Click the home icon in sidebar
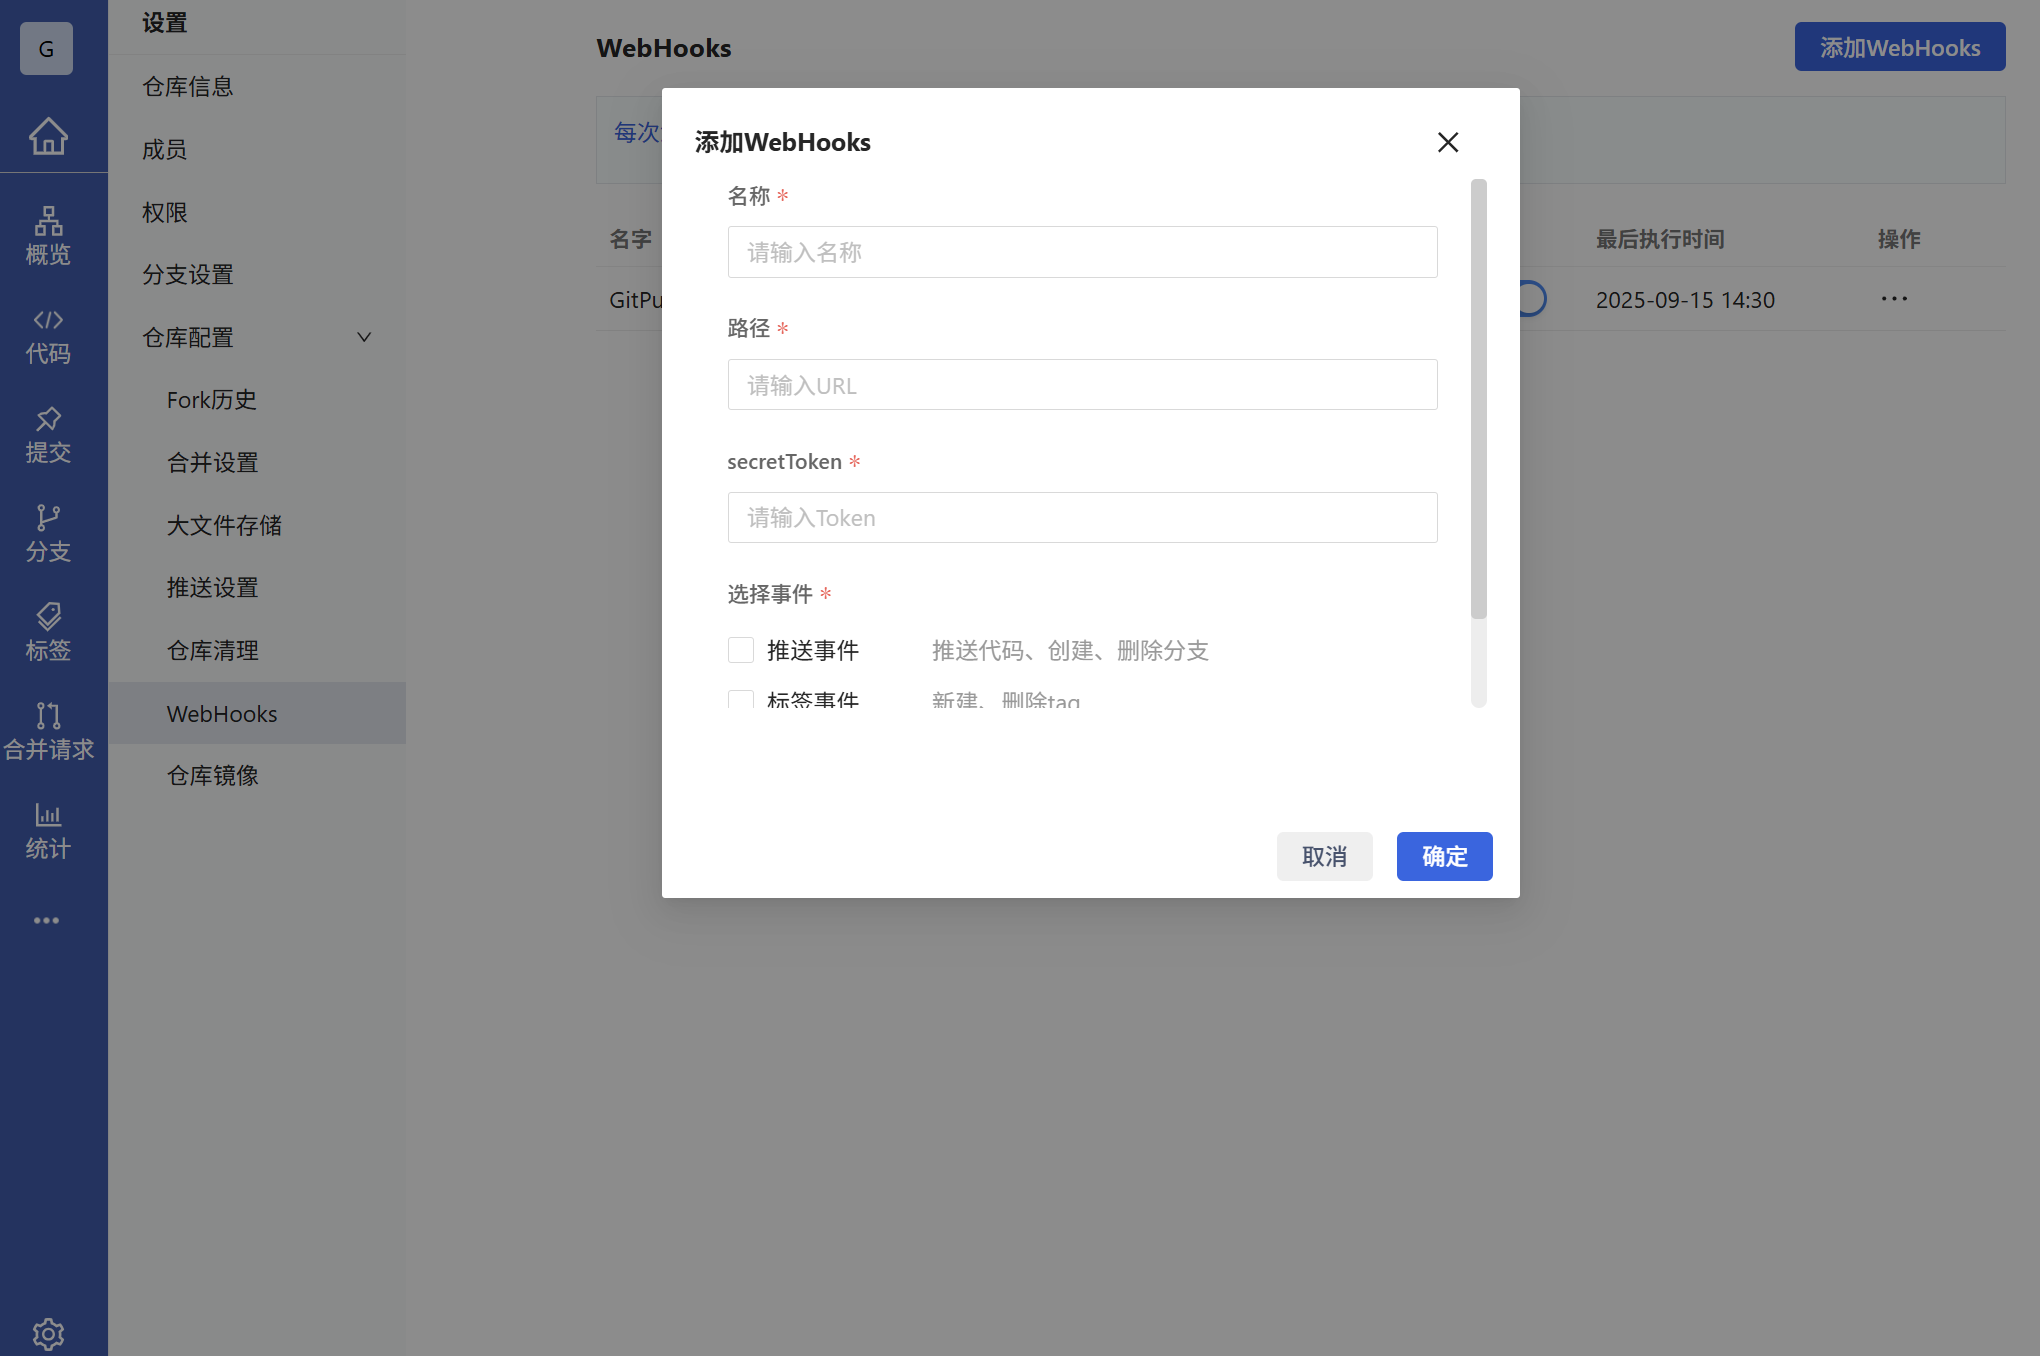 pyautogui.click(x=48, y=136)
